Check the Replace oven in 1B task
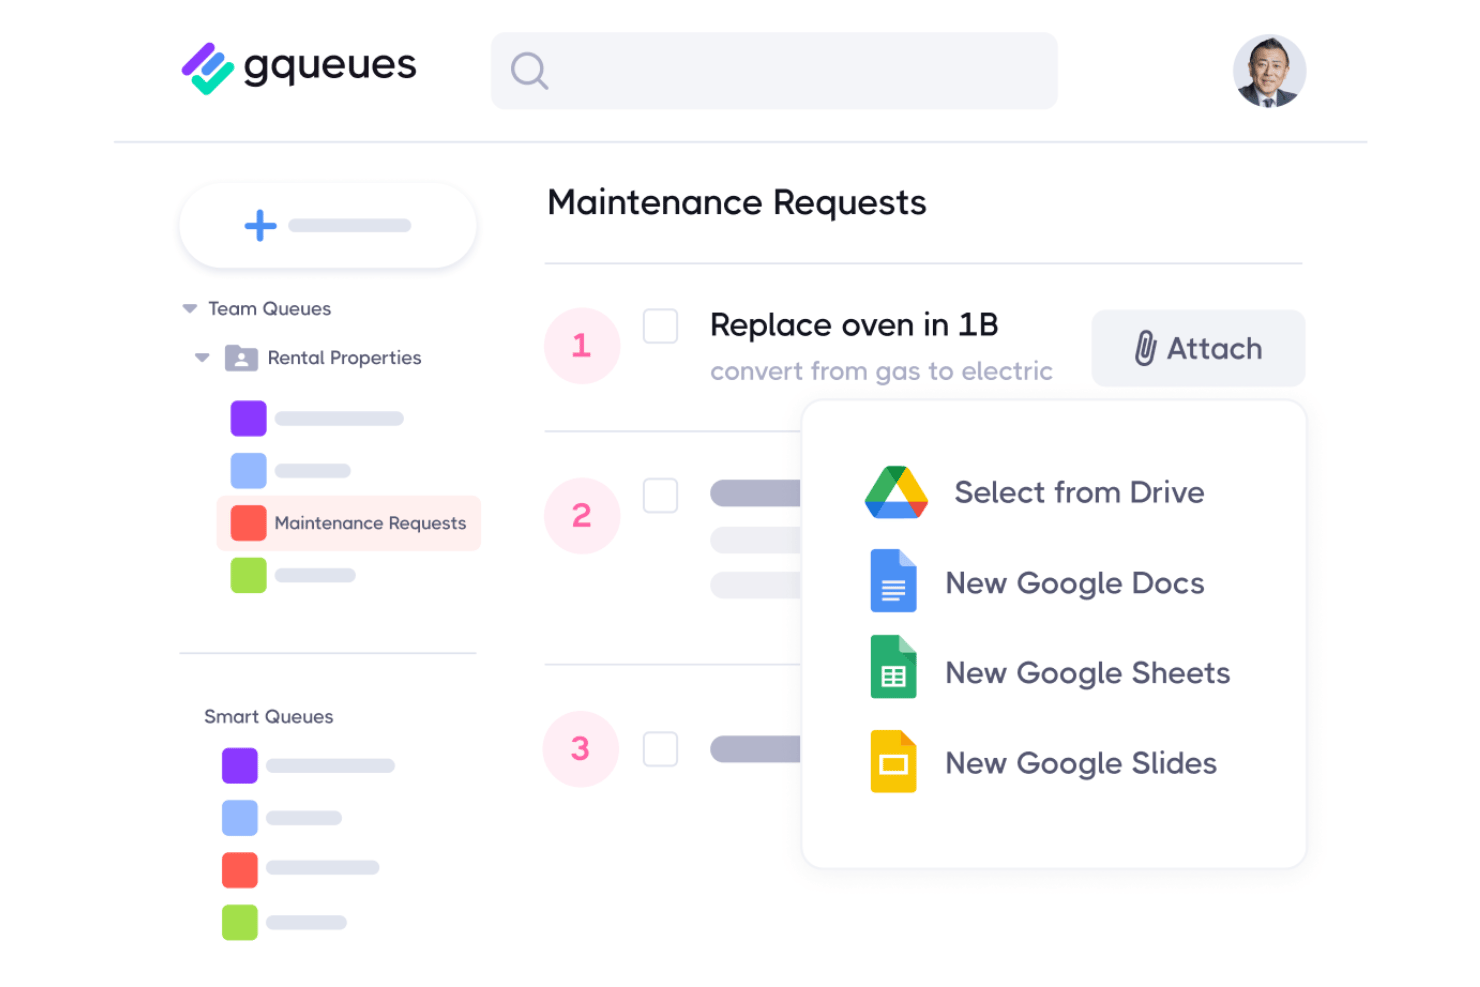This screenshot has width=1480, height=987. pyautogui.click(x=660, y=326)
